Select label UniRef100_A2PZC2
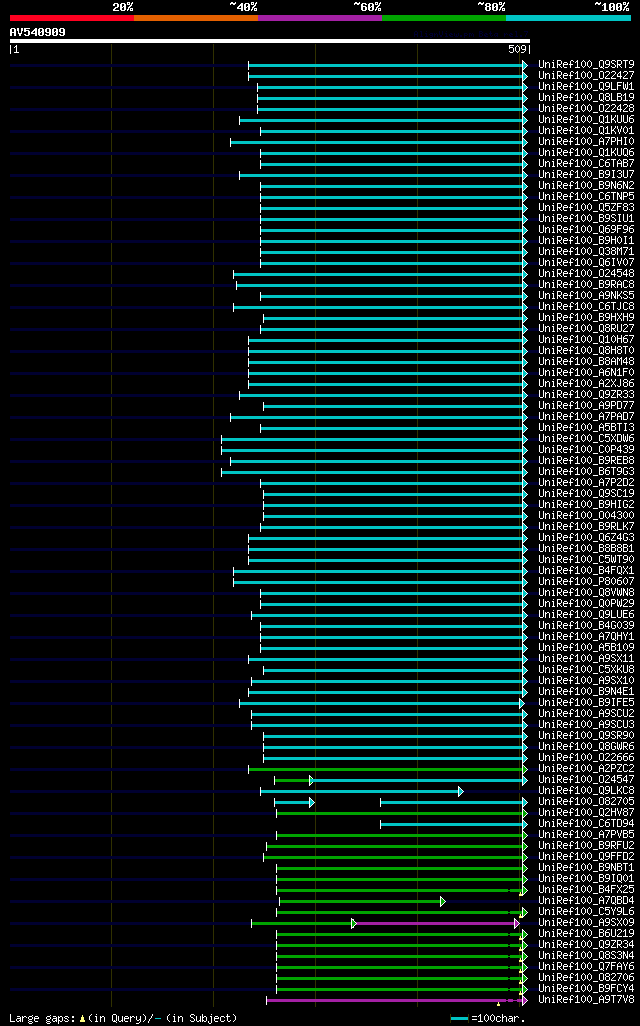 586,769
